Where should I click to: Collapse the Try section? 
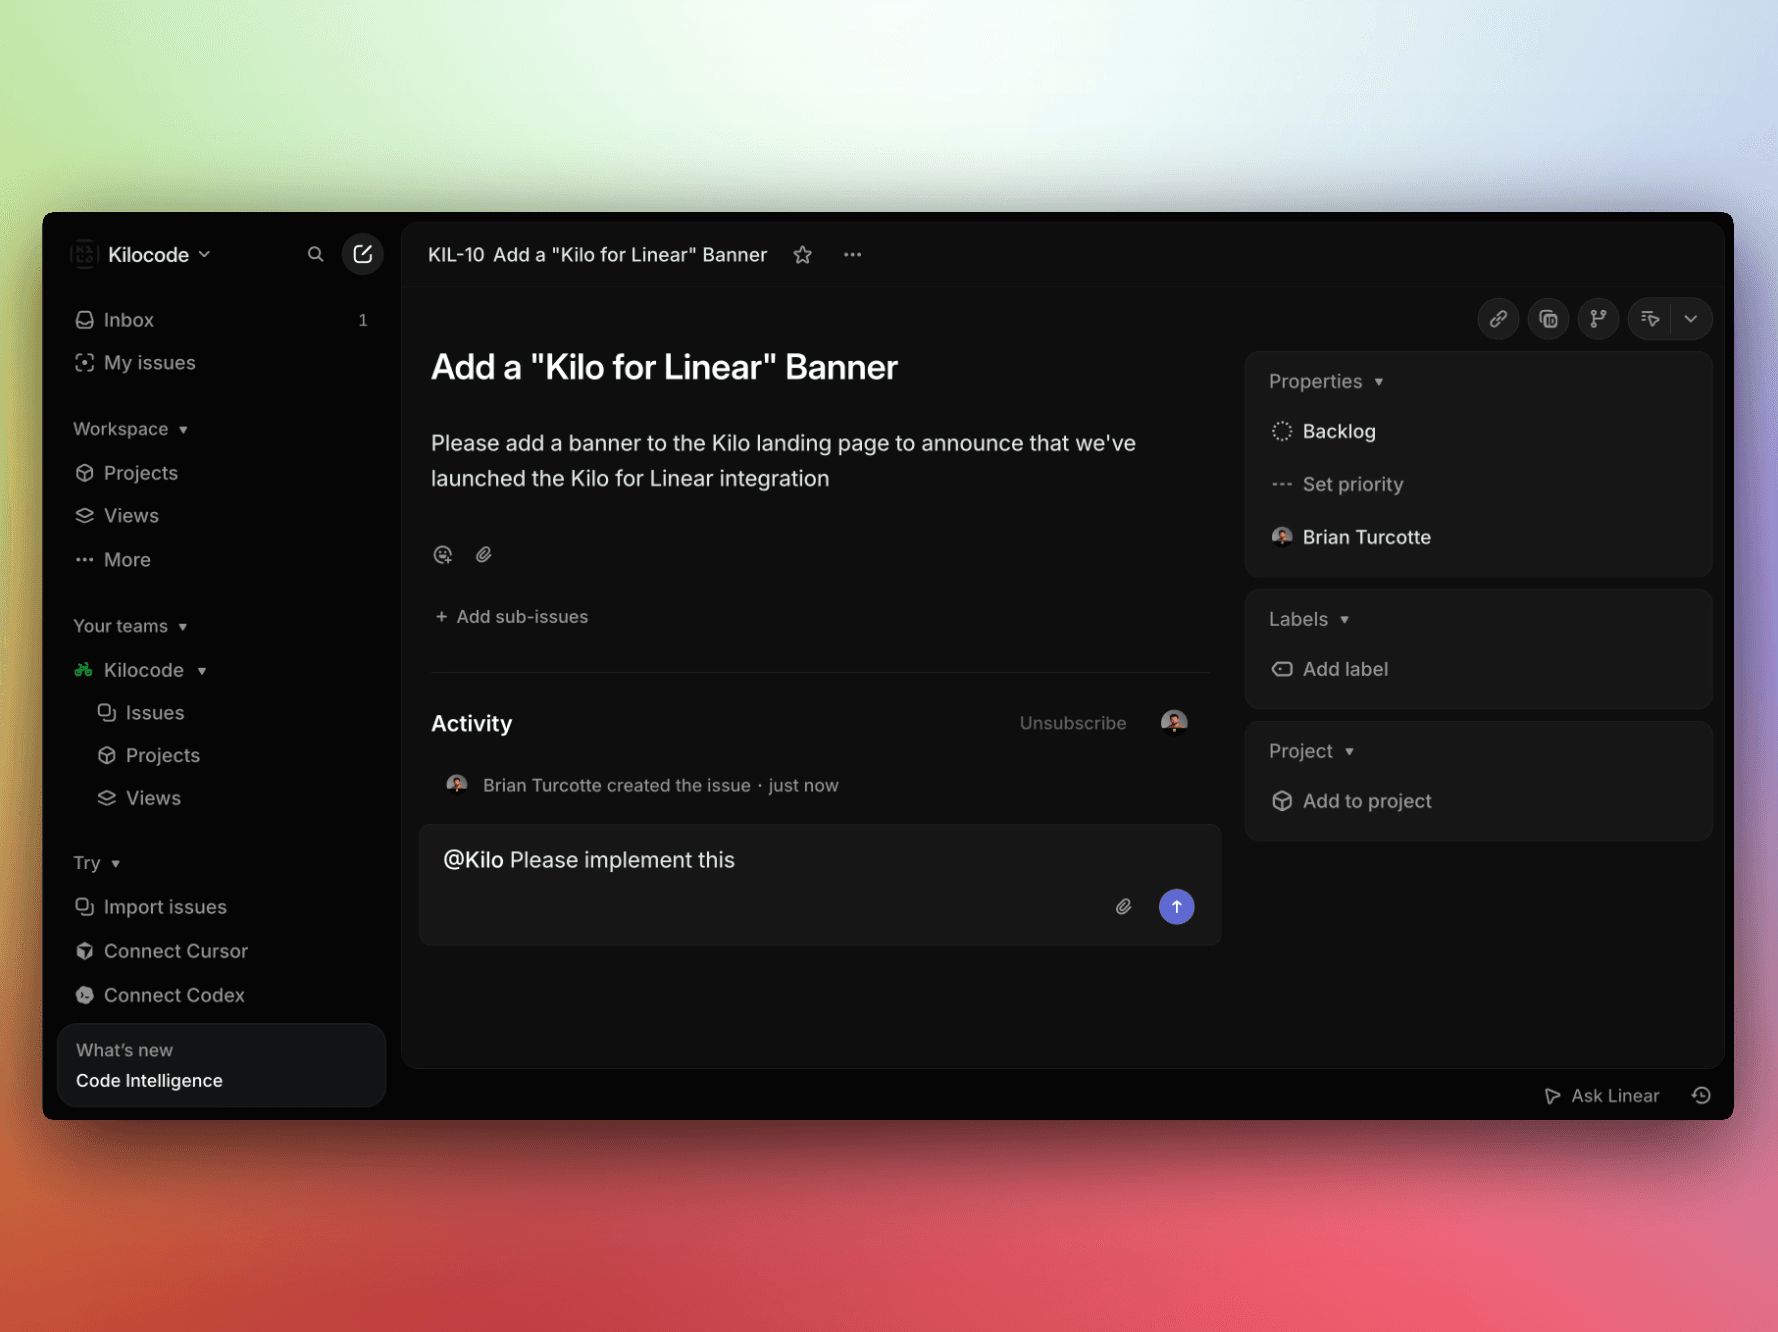pos(97,863)
